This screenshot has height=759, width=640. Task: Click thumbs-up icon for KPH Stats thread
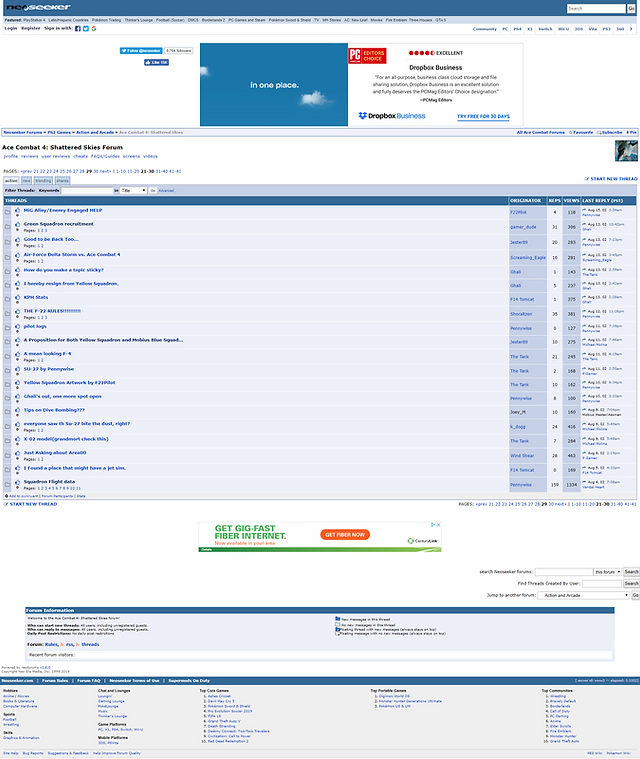[17, 298]
